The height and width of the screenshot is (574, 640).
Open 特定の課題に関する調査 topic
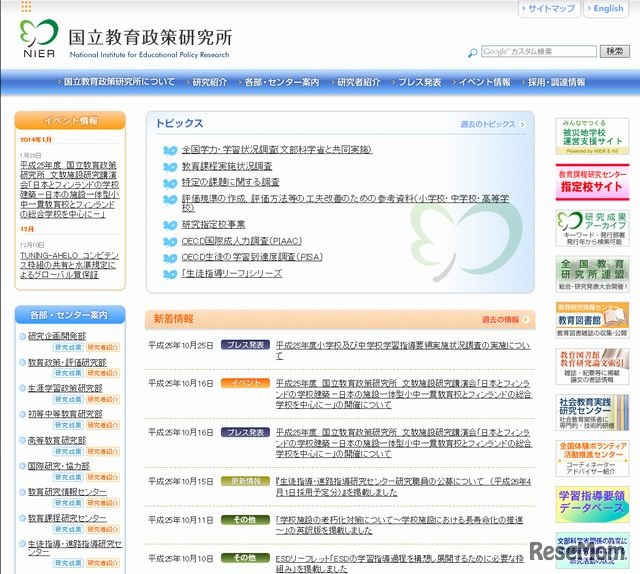coord(231,182)
